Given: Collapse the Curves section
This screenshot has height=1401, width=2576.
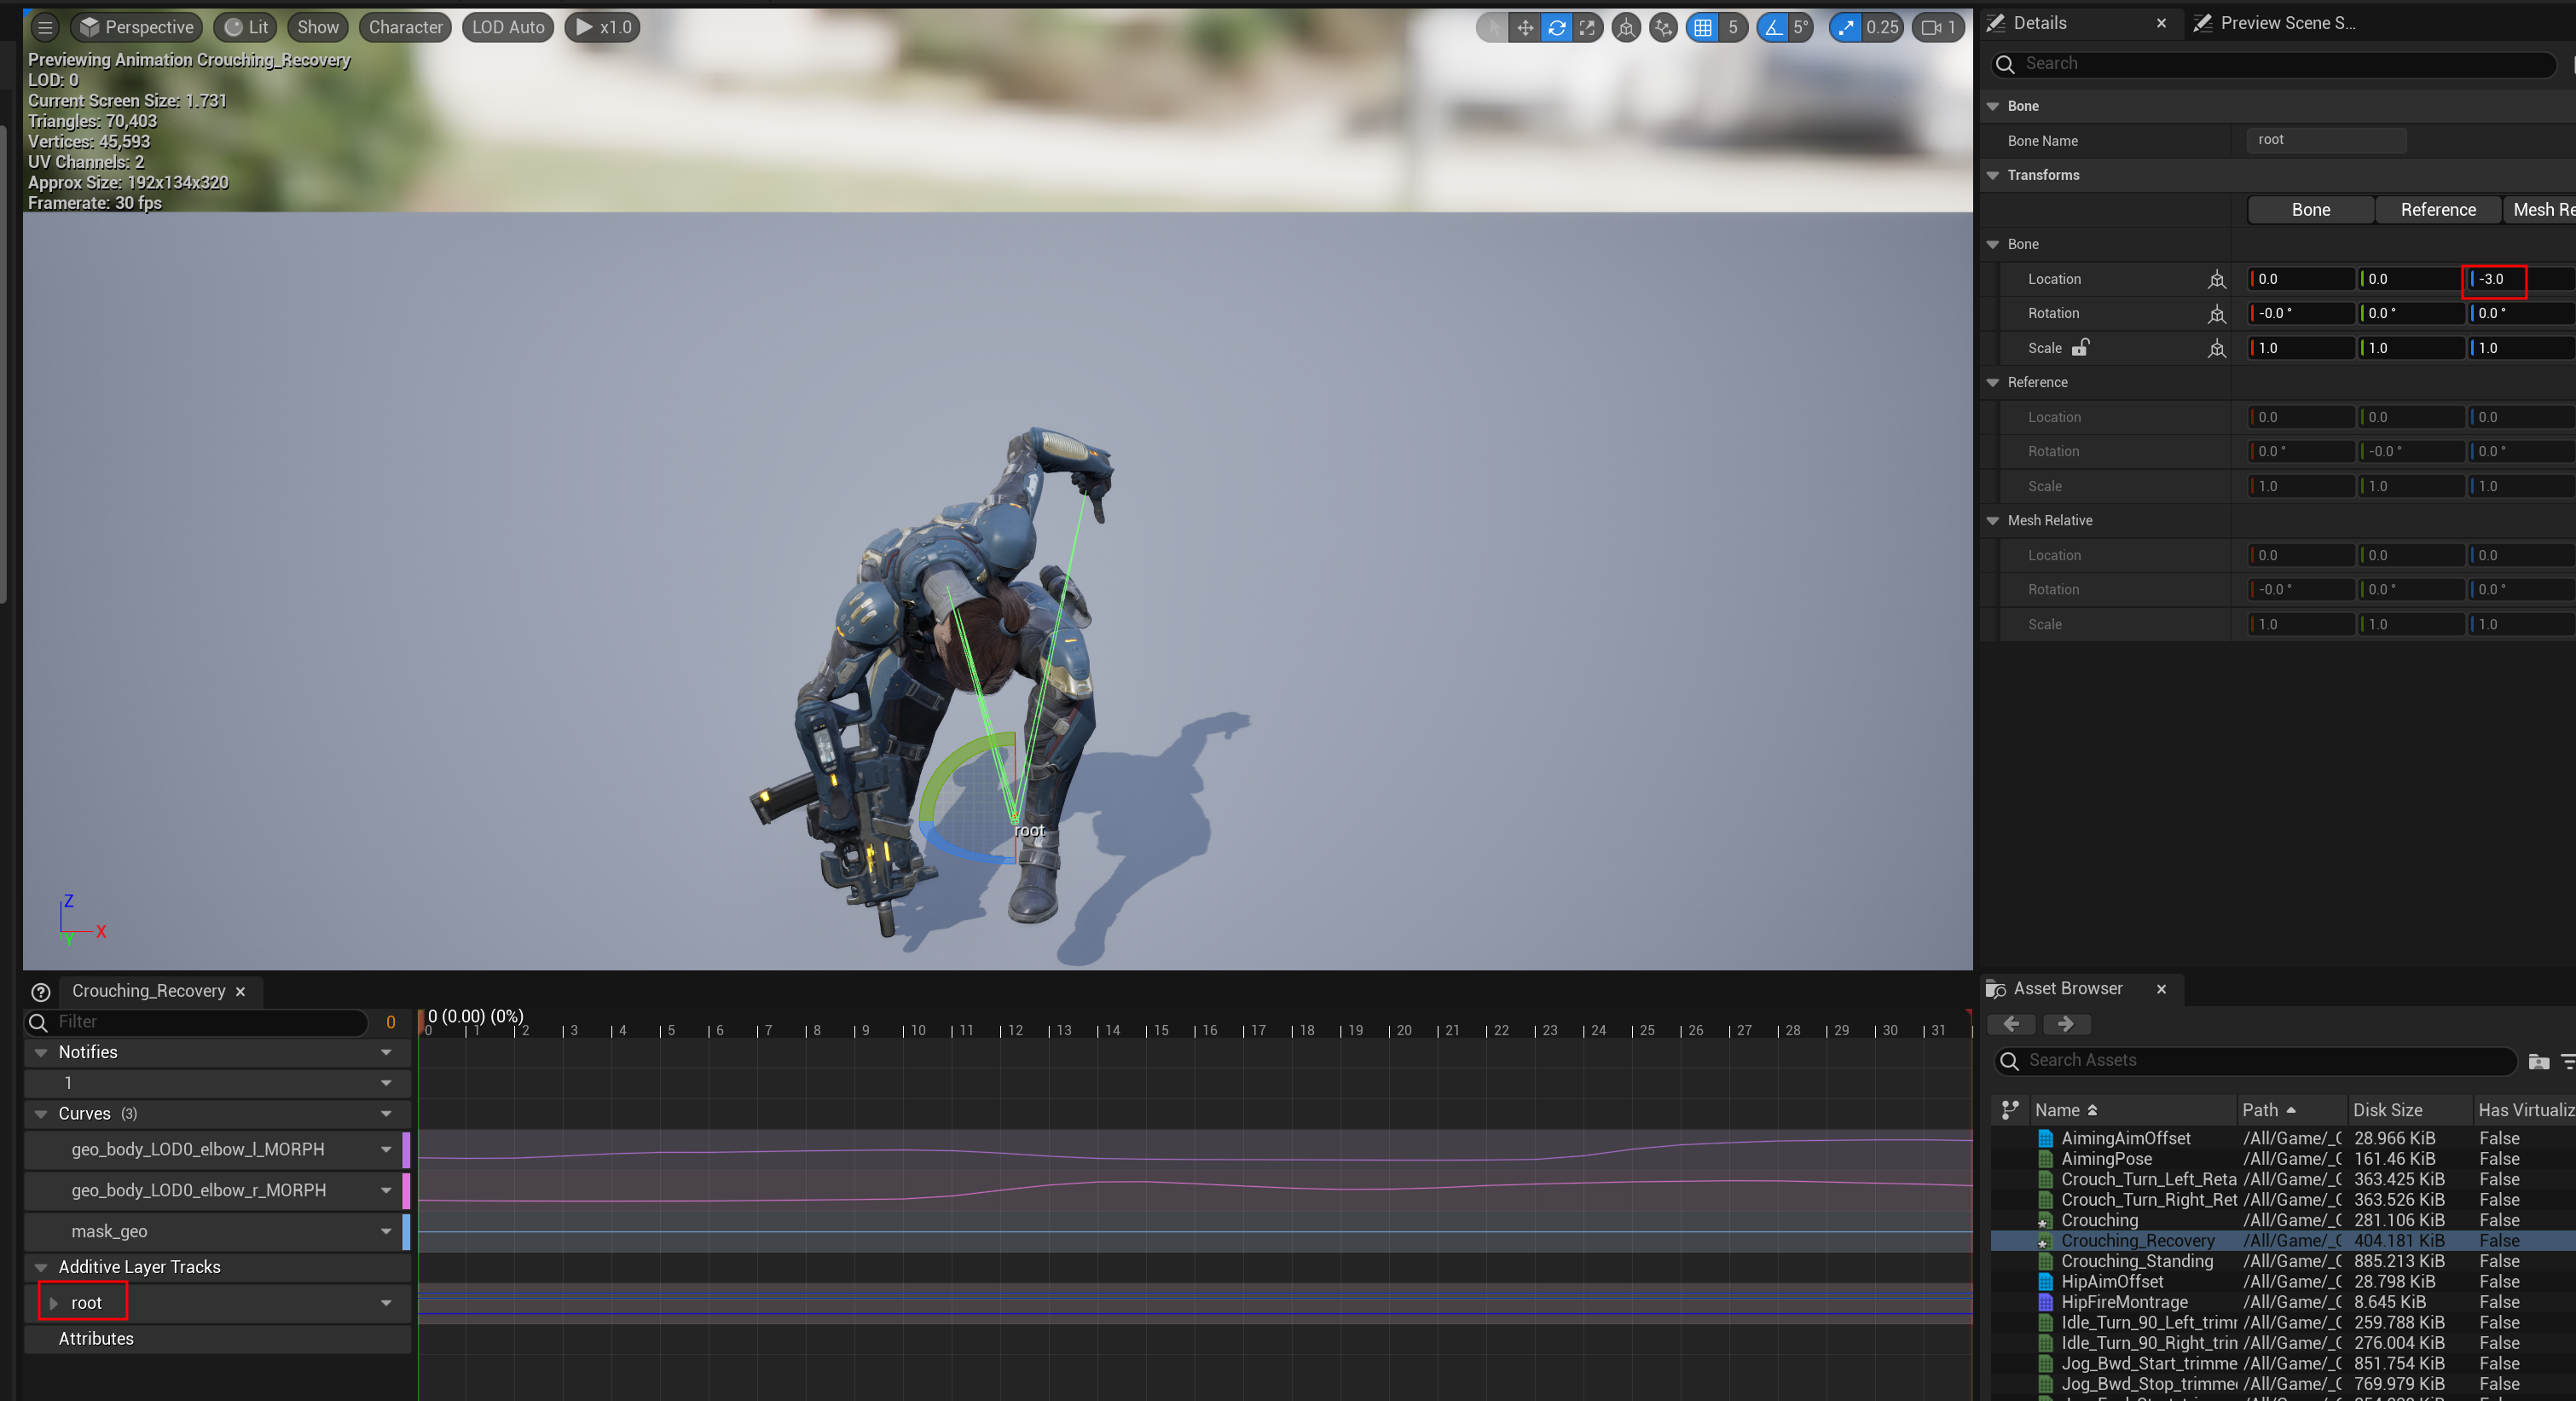Looking at the screenshot, I should tap(41, 1114).
